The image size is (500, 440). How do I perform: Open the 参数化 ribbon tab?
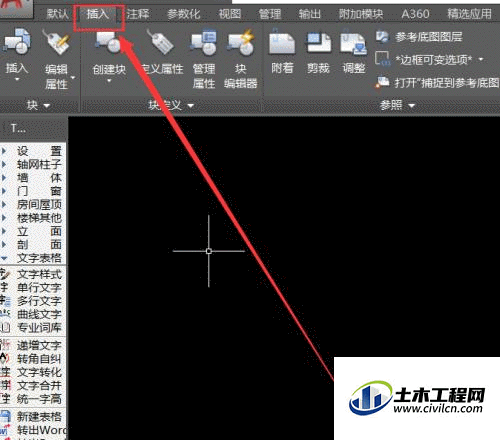[183, 14]
